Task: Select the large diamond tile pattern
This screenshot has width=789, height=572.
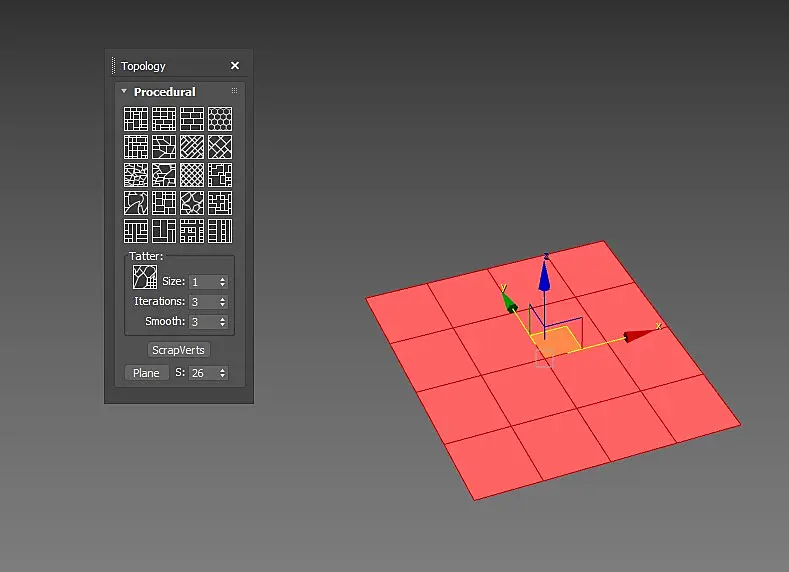Action: point(220,147)
